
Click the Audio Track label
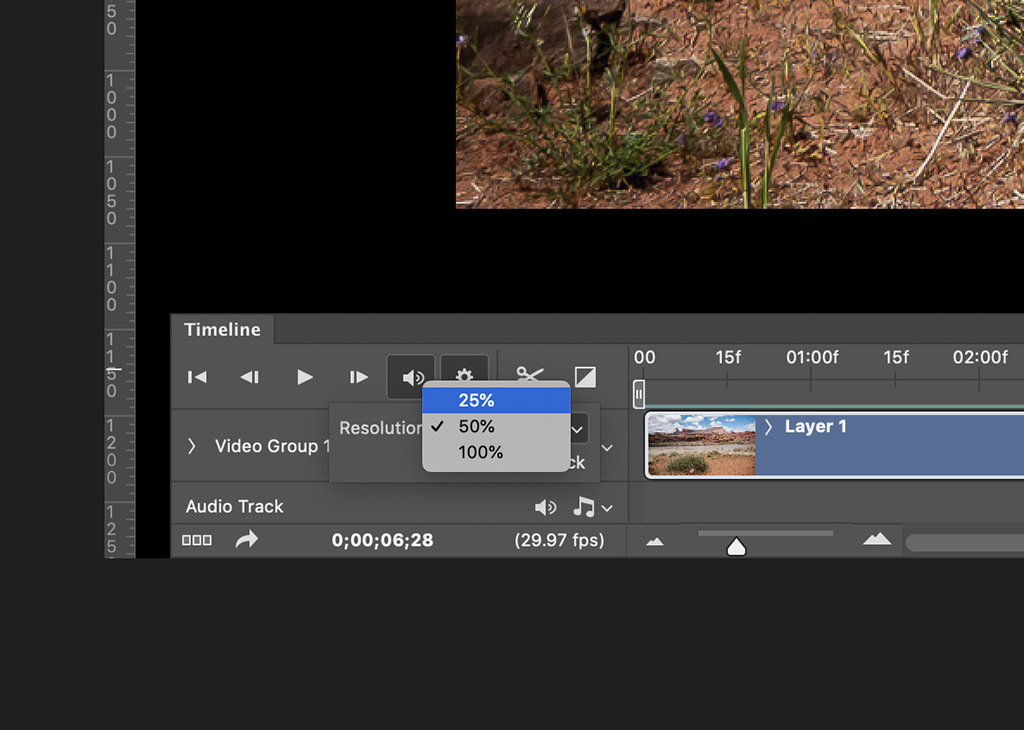234,507
